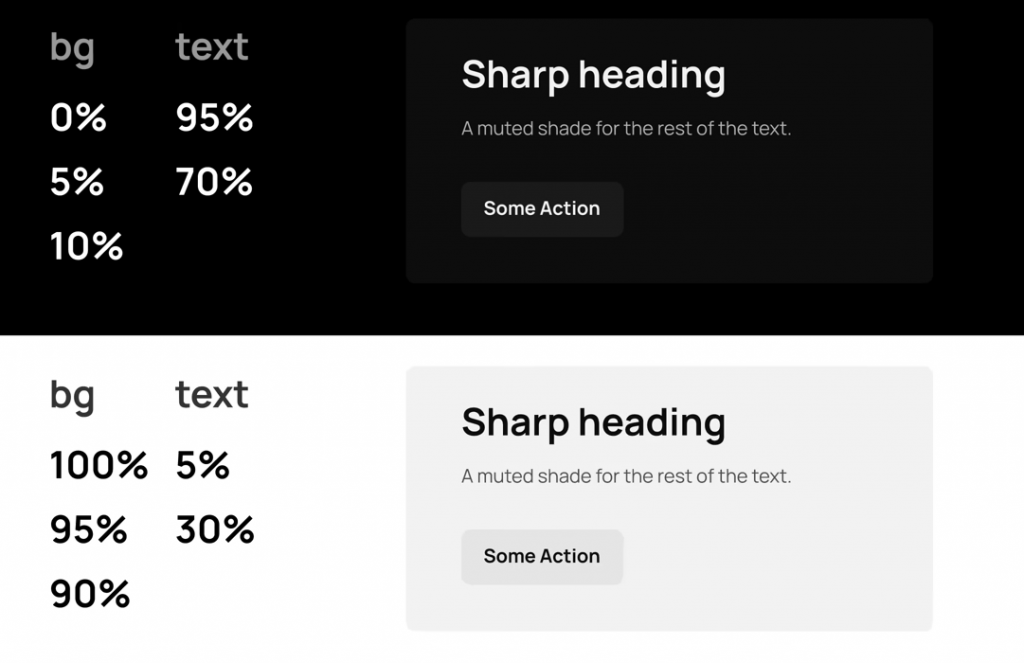1024x663 pixels.
Task: Click the bg column label in dark section
Action: click(72, 48)
